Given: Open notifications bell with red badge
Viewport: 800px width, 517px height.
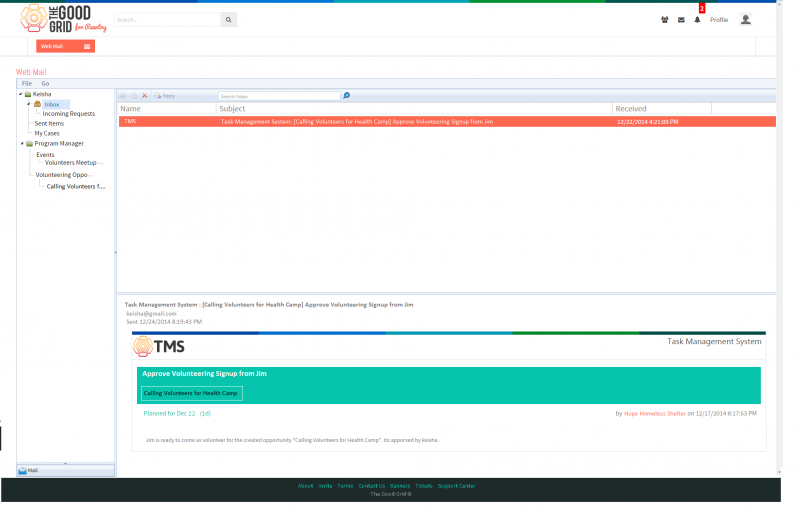Looking at the screenshot, I should tap(697, 20).
